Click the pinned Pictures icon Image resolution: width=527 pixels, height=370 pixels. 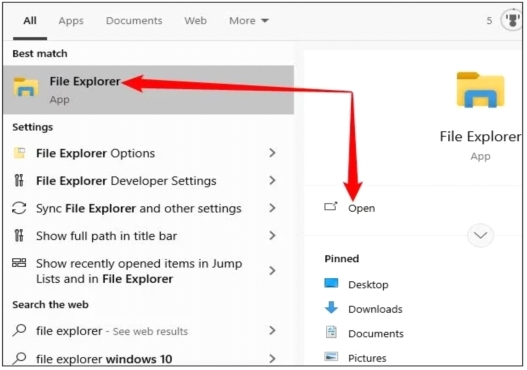click(x=331, y=356)
